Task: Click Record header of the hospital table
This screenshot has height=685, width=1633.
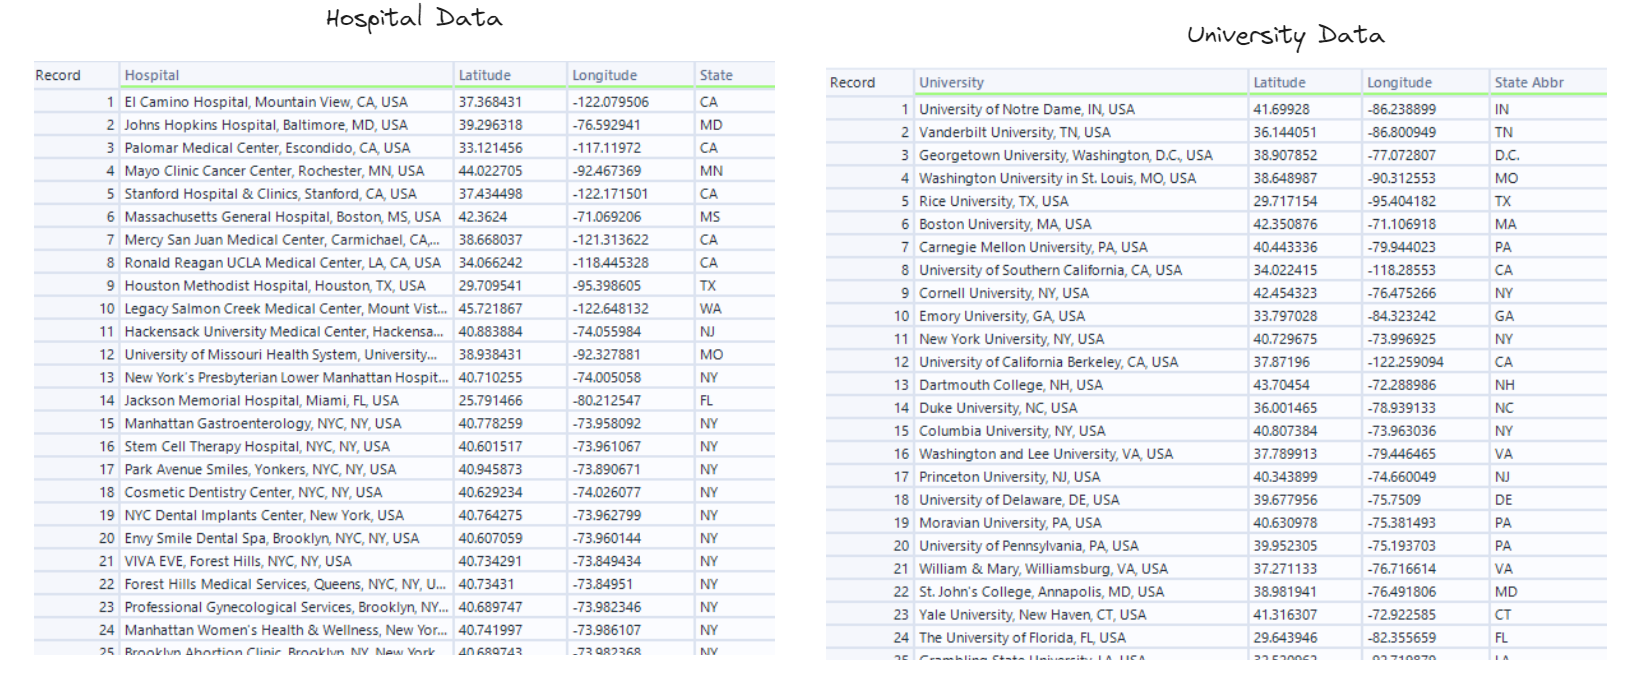Action: (58, 75)
